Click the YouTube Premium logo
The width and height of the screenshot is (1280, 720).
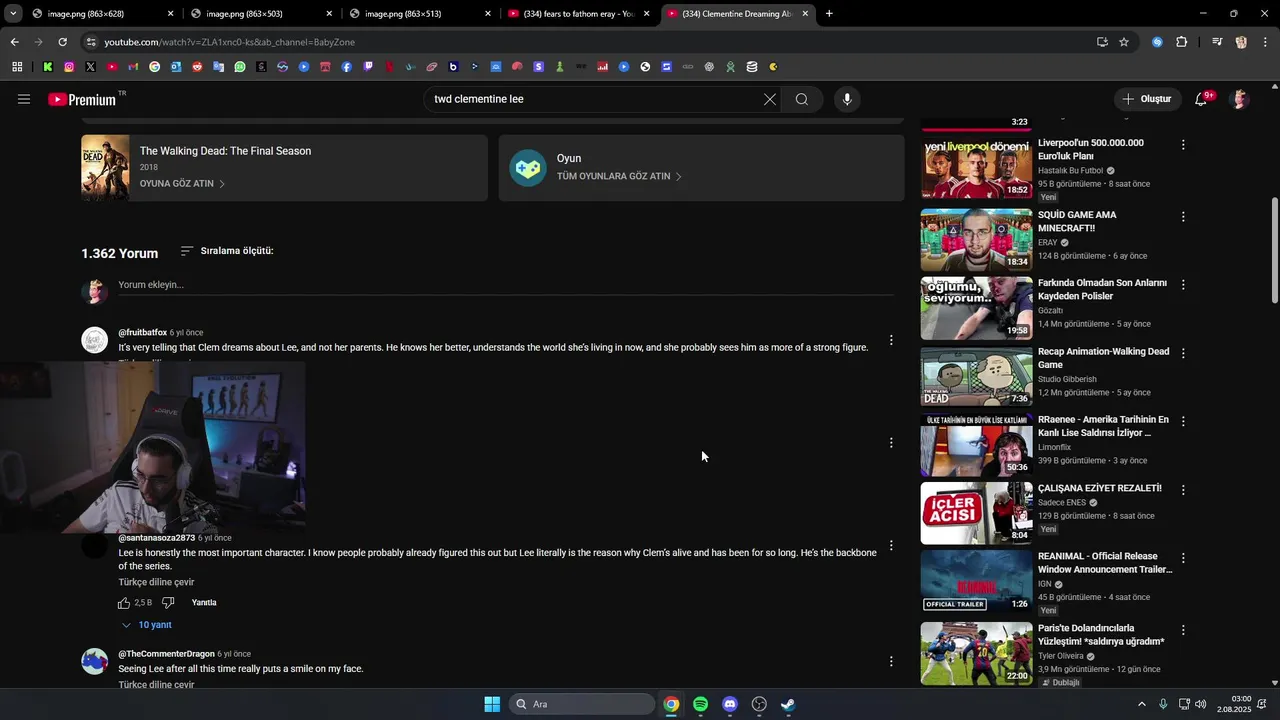tap(86, 99)
